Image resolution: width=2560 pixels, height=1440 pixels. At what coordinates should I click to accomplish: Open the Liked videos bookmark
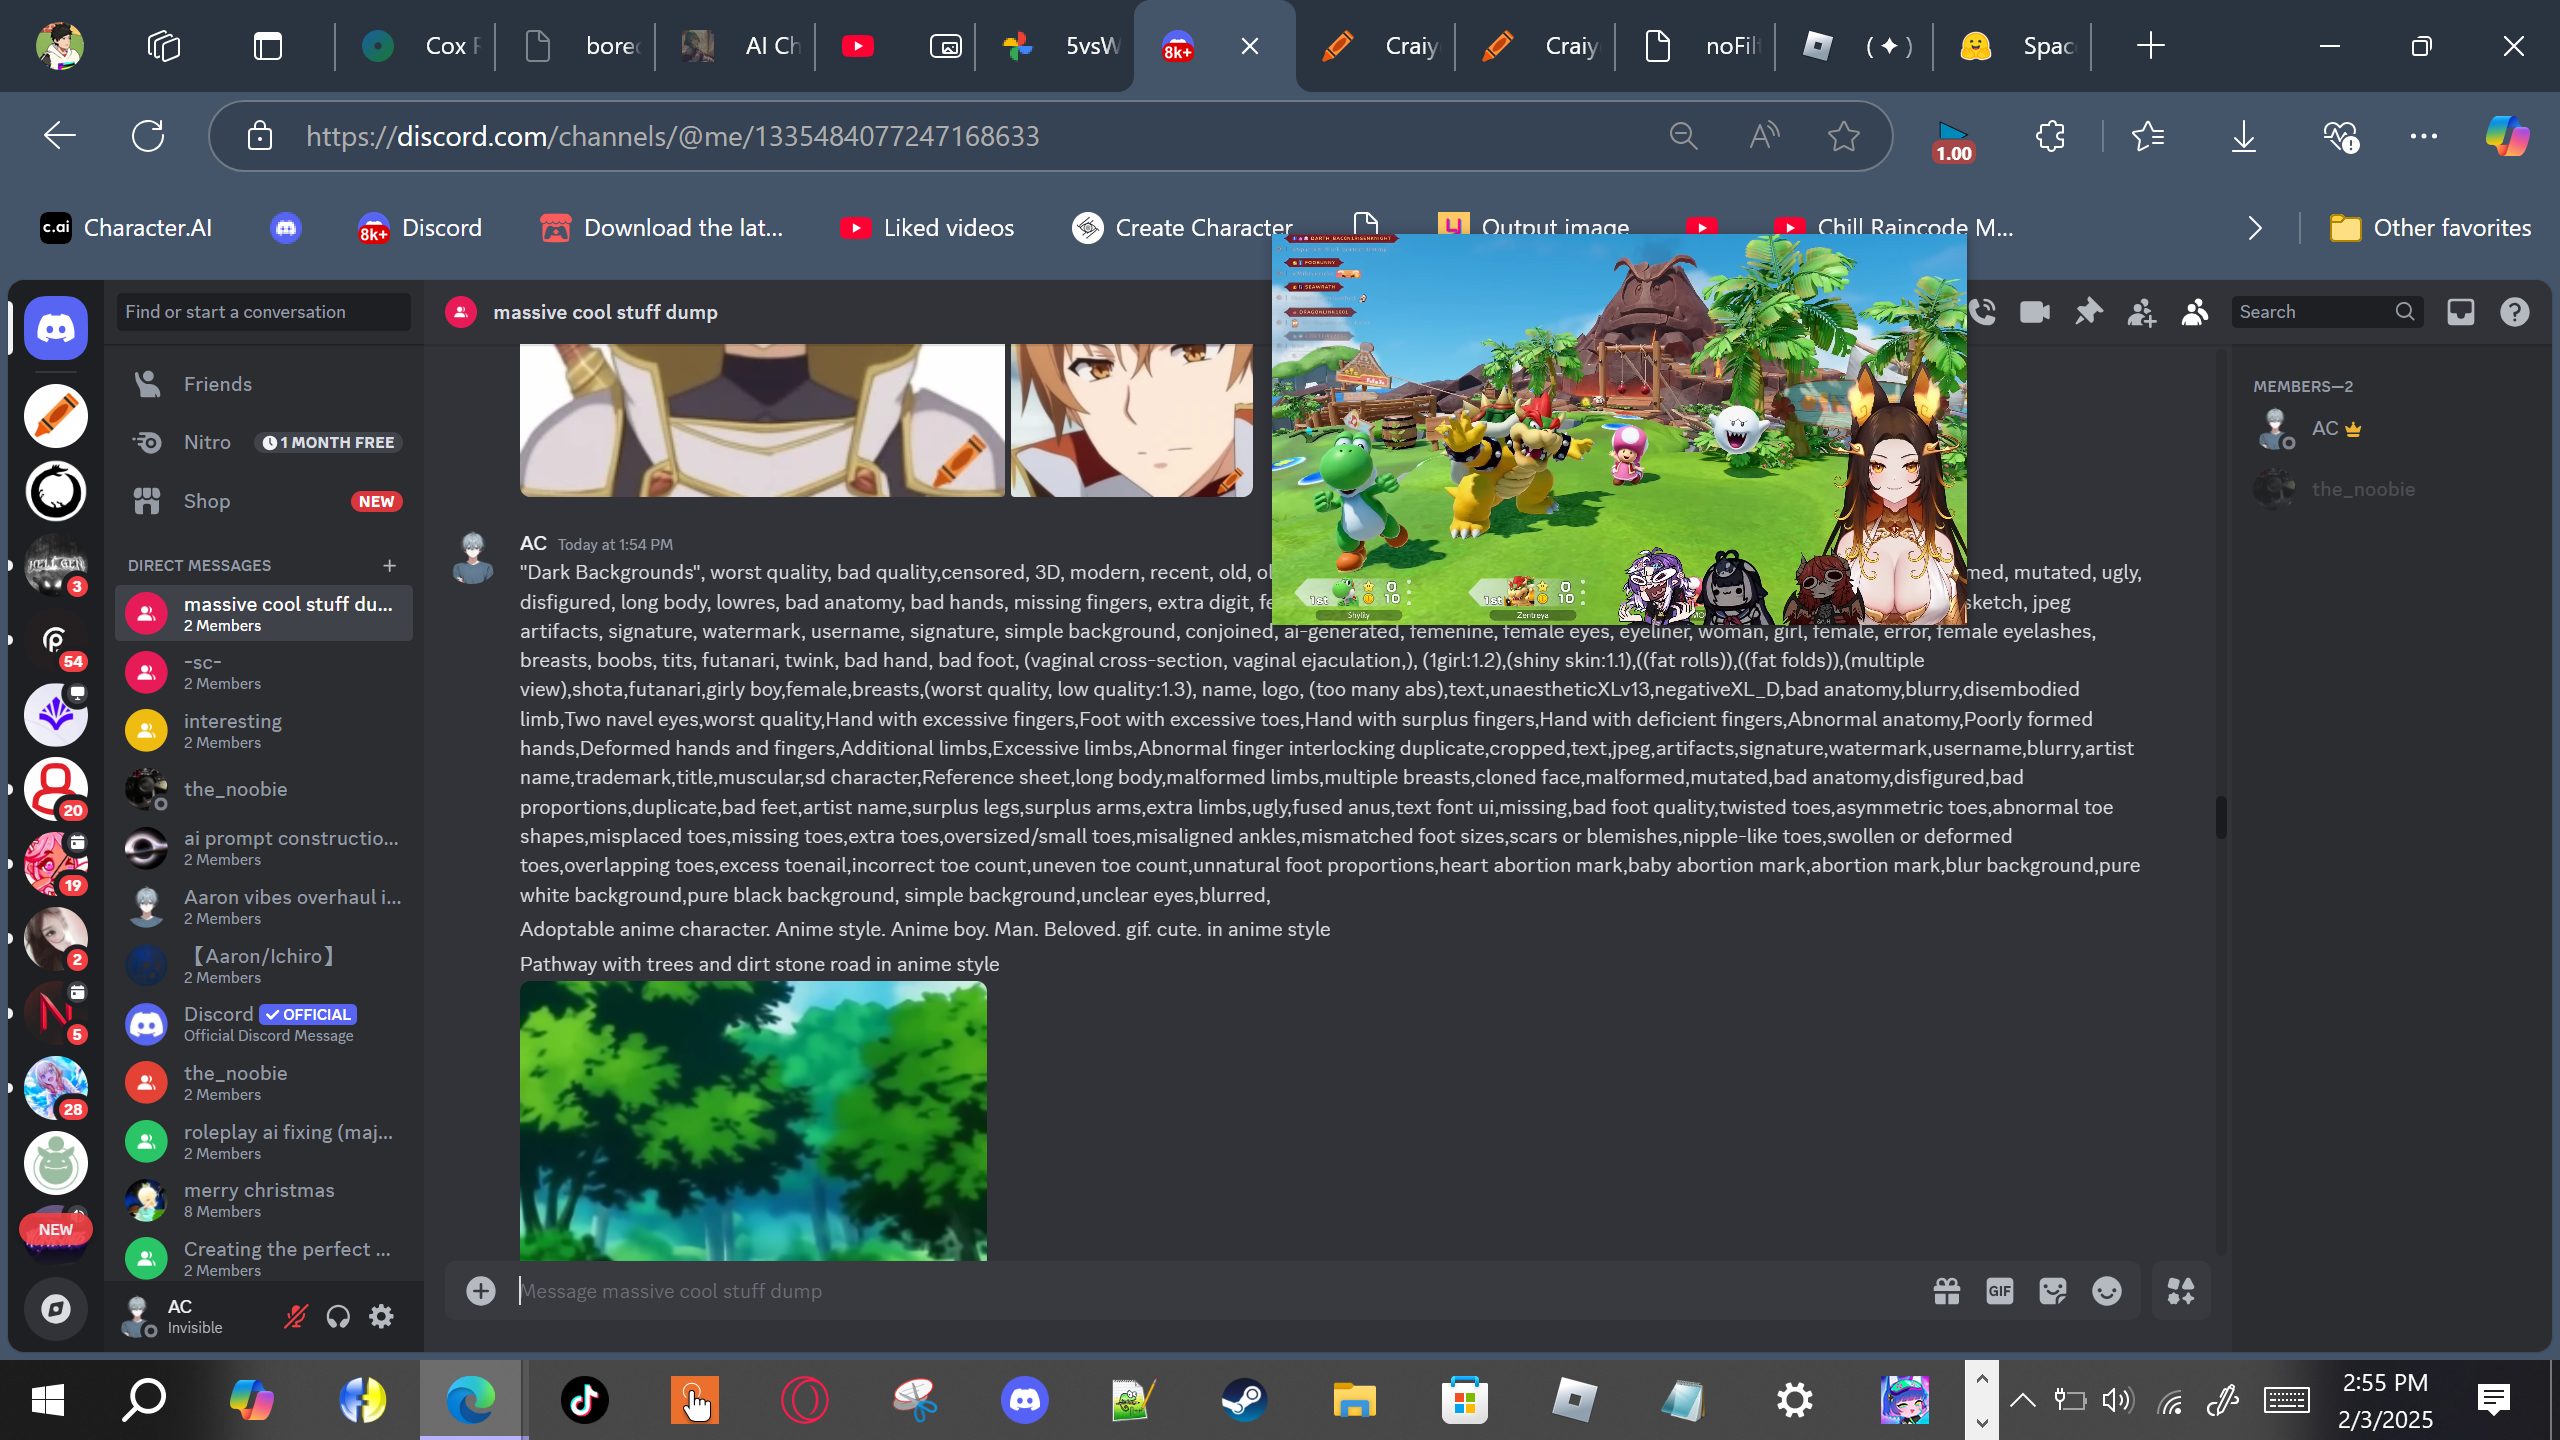click(x=927, y=228)
